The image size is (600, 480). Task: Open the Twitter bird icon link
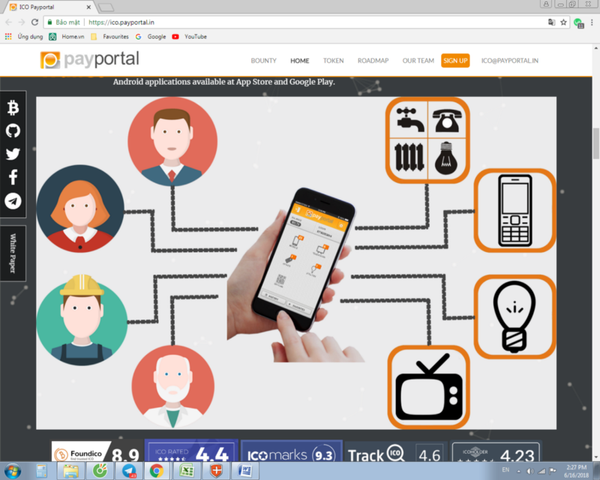coord(13,154)
